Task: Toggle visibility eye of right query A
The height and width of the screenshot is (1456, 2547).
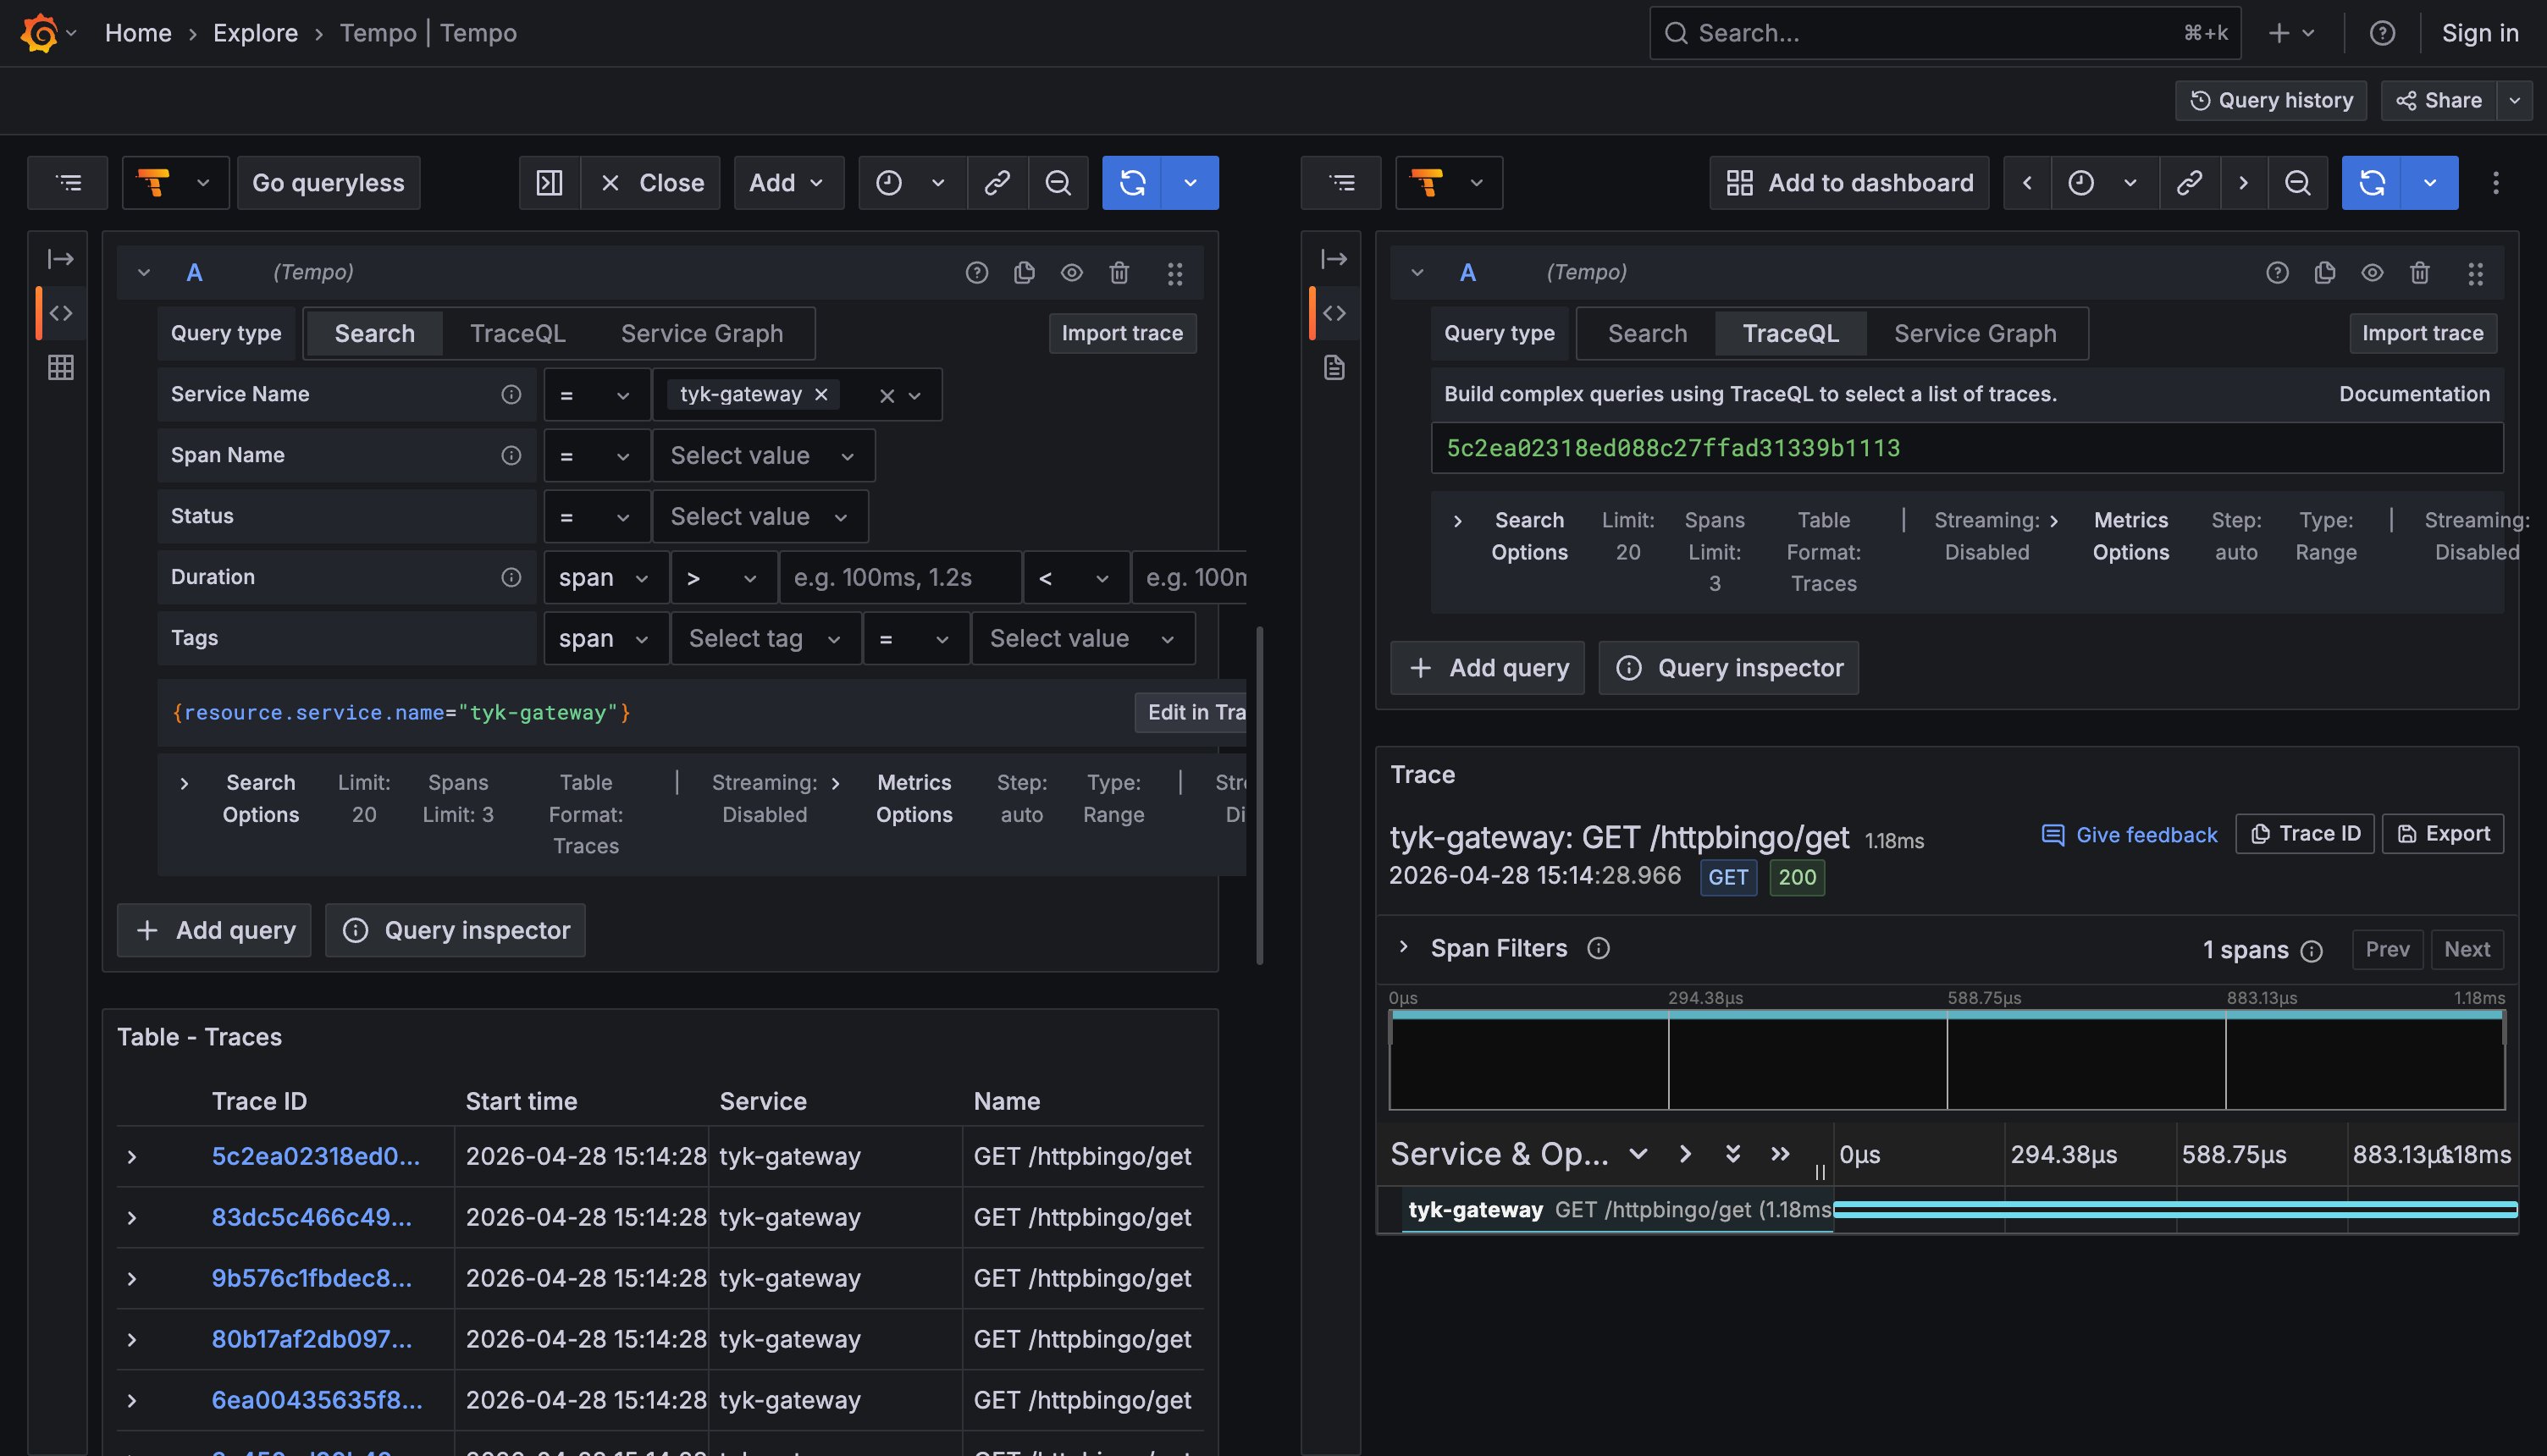Action: point(2372,273)
